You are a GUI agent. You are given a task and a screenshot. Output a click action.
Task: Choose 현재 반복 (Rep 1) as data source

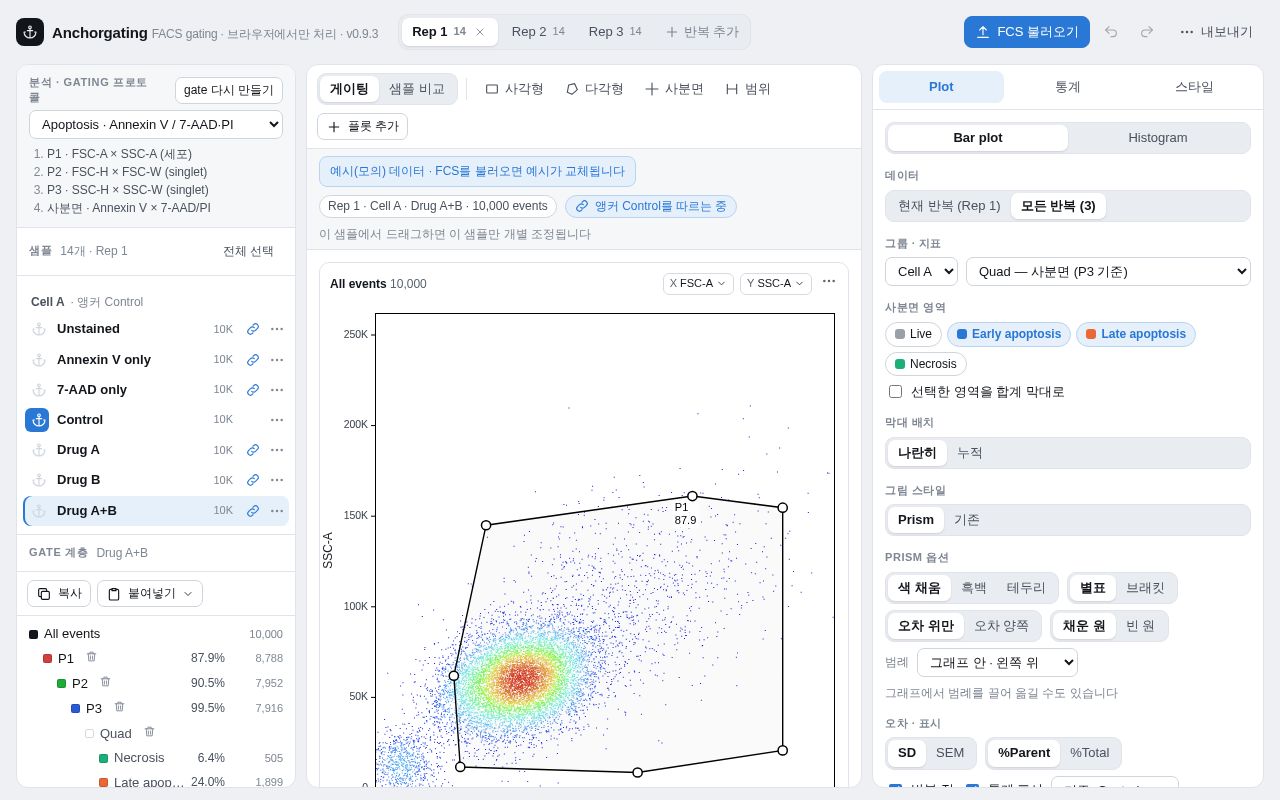[949, 206]
